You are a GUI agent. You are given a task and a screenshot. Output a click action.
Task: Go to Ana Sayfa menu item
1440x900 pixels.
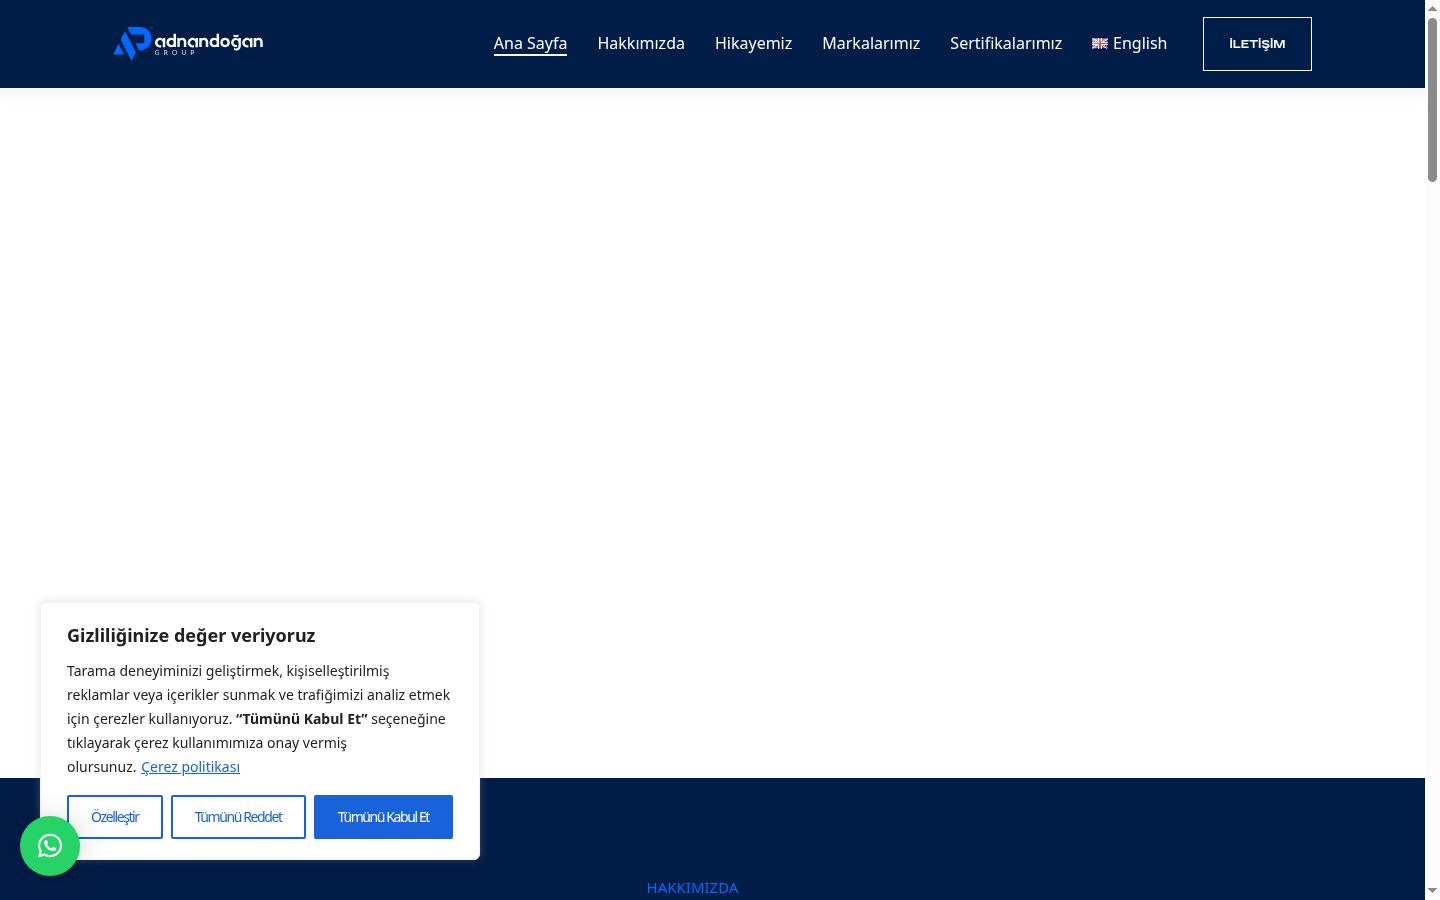tap(530, 43)
